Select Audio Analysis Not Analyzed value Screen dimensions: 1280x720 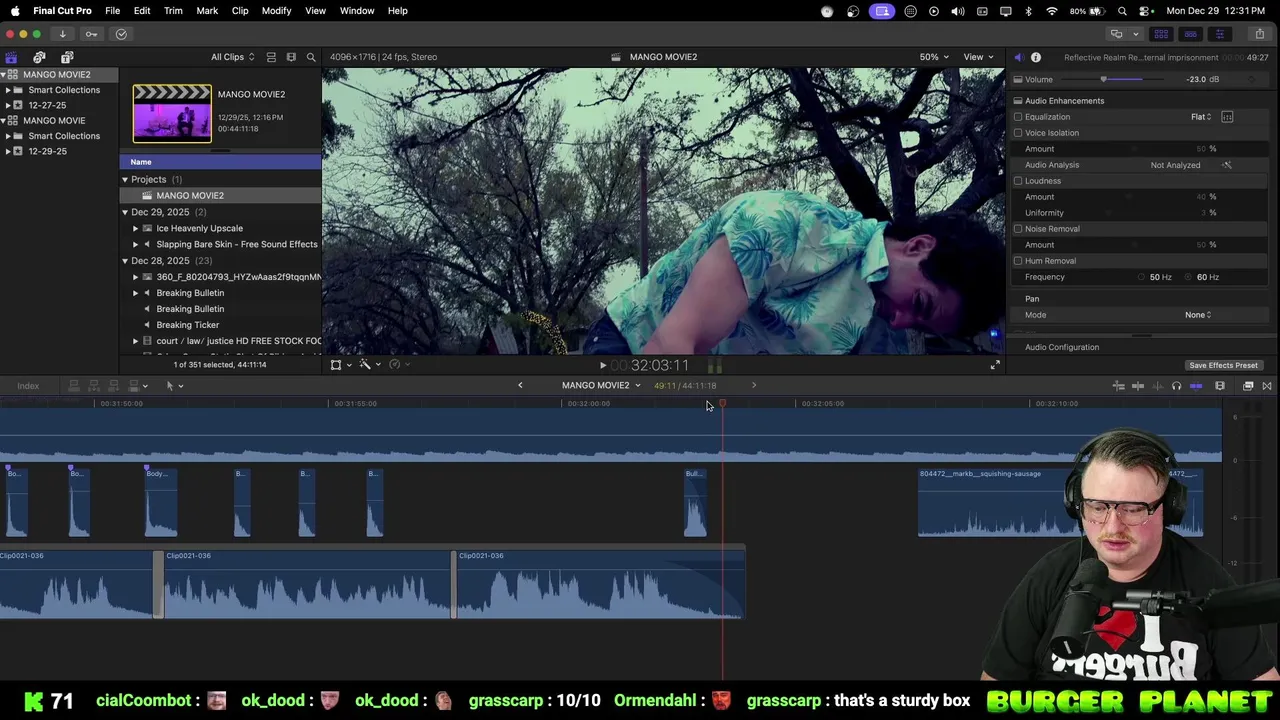[1175, 165]
